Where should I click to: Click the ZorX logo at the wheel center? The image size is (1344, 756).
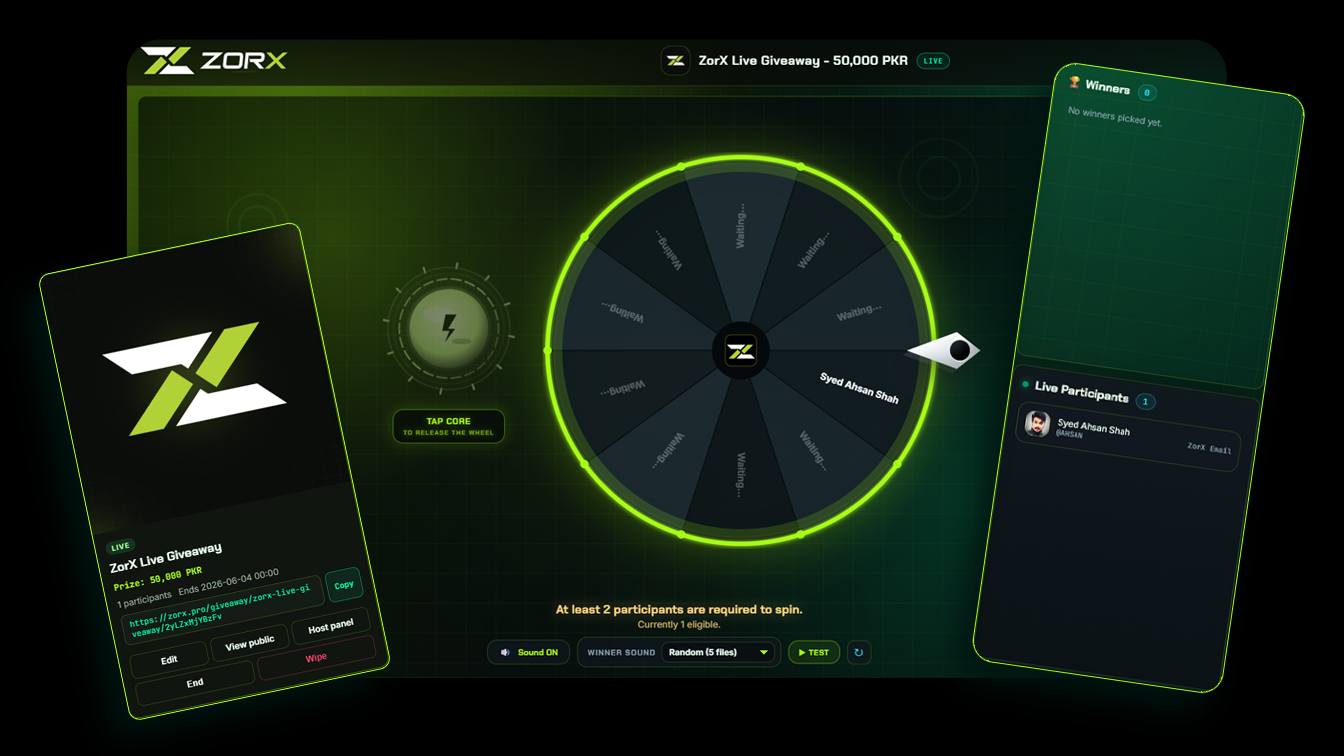(x=741, y=351)
